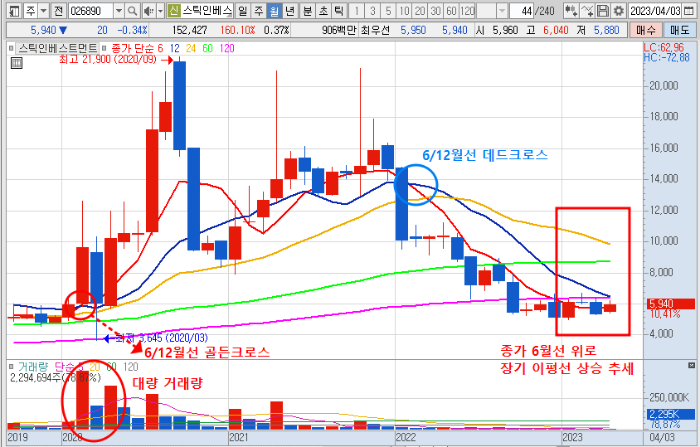Click the 2021 marker on time axis
Image resolution: width=700 pixels, height=447 pixels.
238,437
